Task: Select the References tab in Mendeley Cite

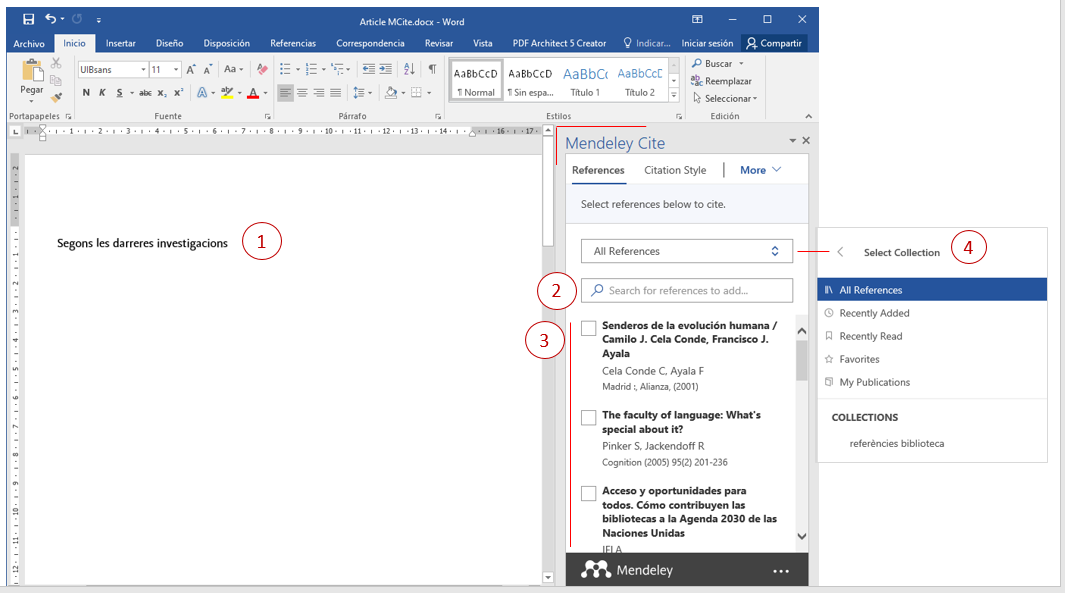Action: click(x=598, y=170)
